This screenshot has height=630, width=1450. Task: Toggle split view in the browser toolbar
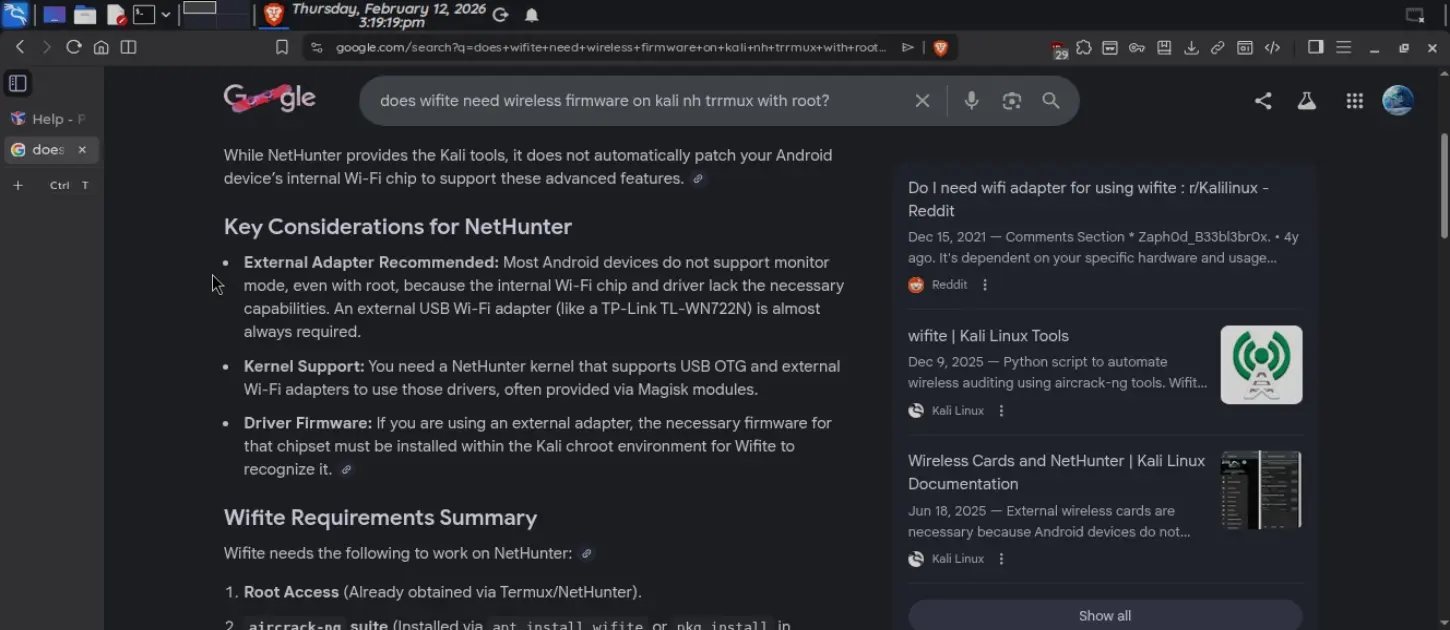[x=128, y=47]
